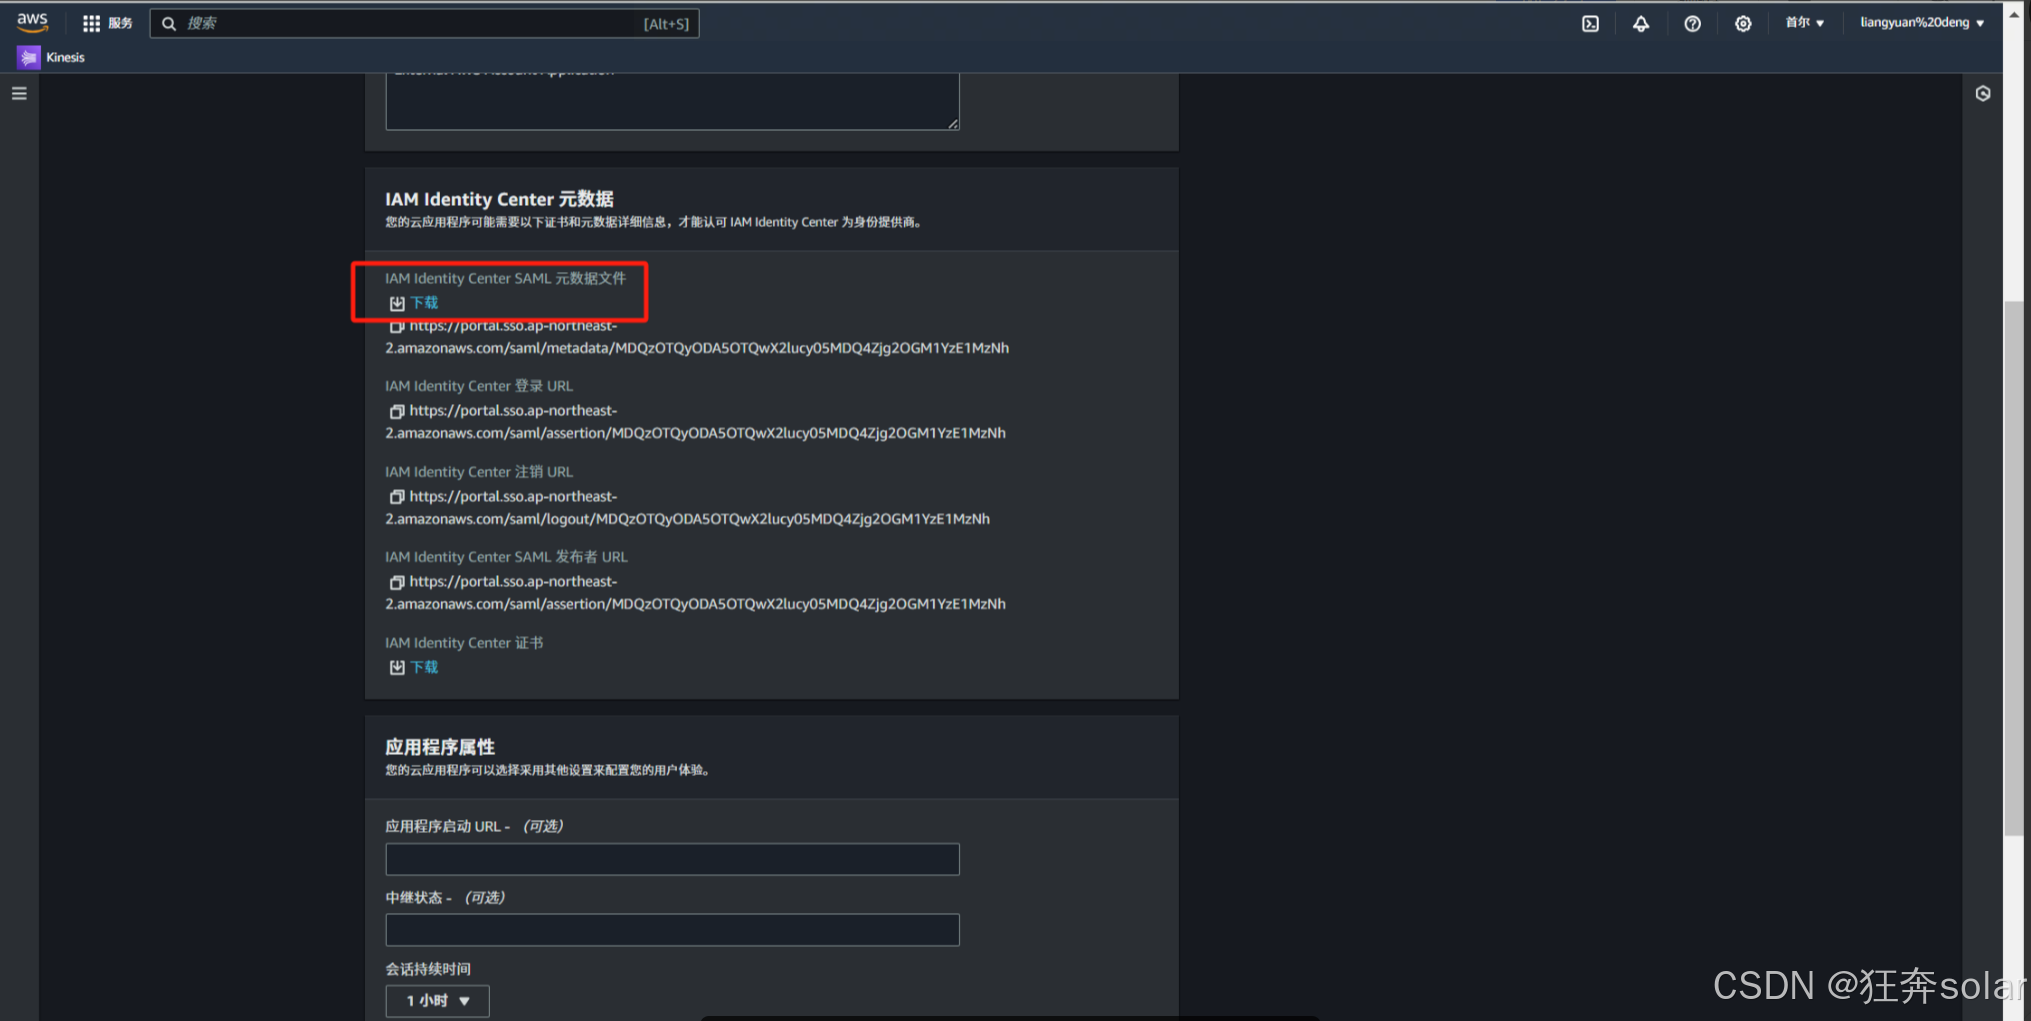The image size is (2031, 1021).
Task: Click the 中继状态 input field
Action: click(672, 930)
